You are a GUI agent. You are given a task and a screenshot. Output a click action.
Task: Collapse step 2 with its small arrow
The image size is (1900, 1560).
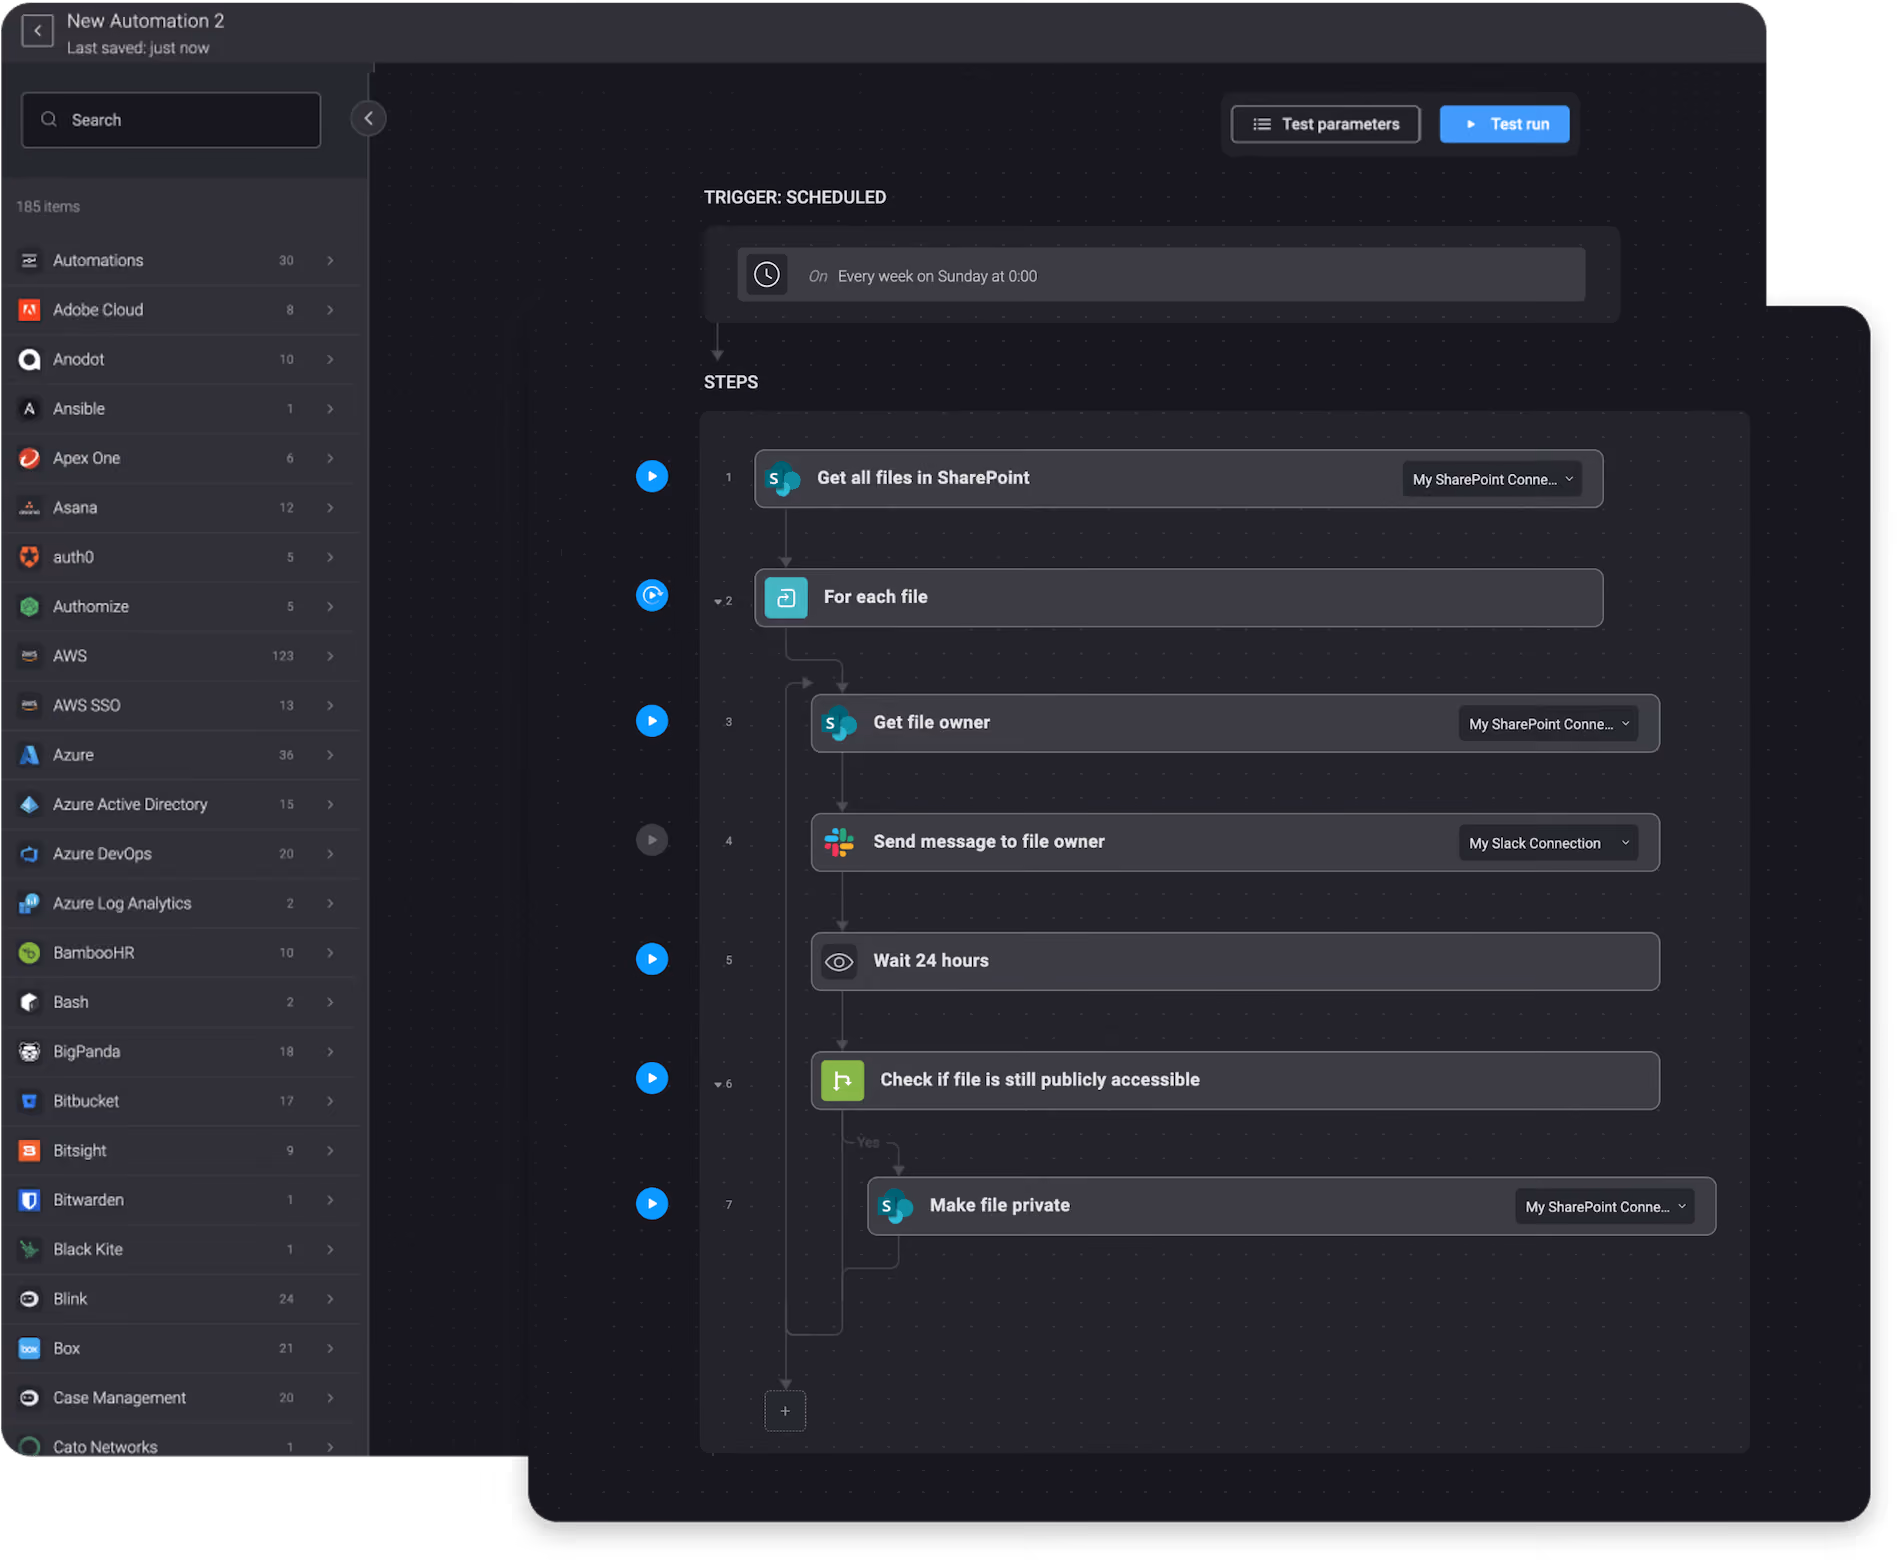coord(718,602)
